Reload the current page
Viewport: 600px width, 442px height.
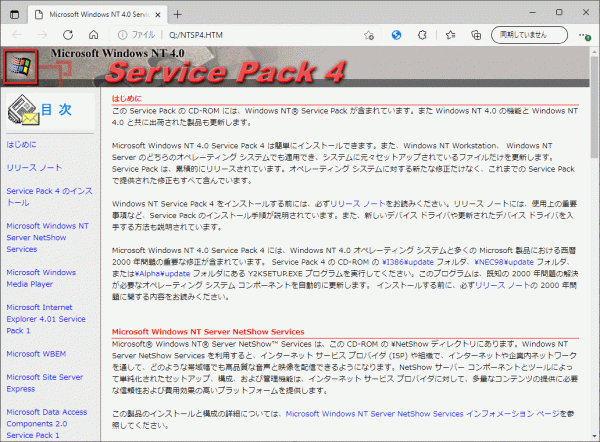tap(68, 35)
